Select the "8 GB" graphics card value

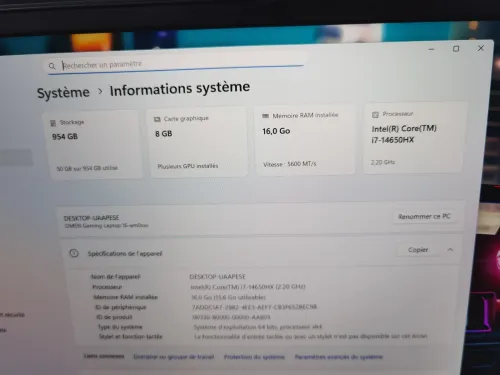[x=164, y=134]
